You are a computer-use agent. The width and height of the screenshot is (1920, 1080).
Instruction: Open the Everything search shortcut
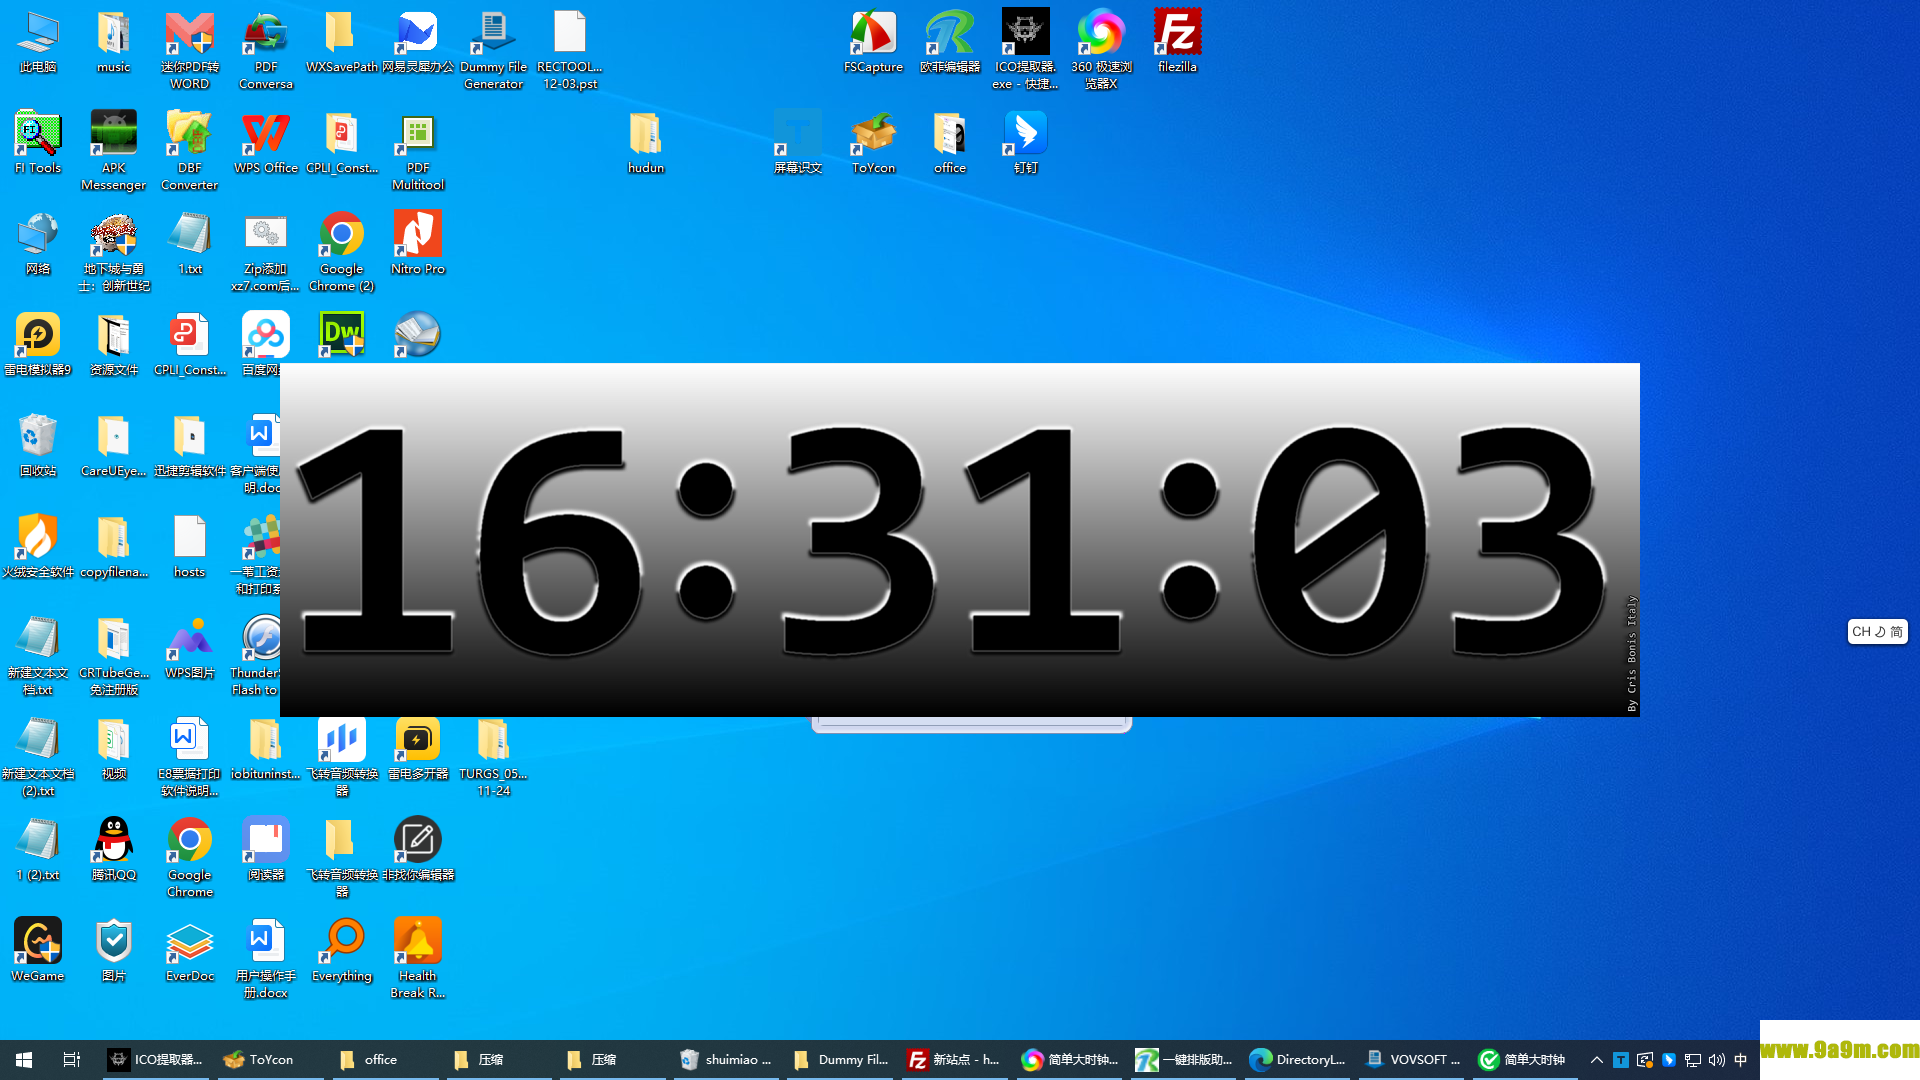tap(341, 951)
